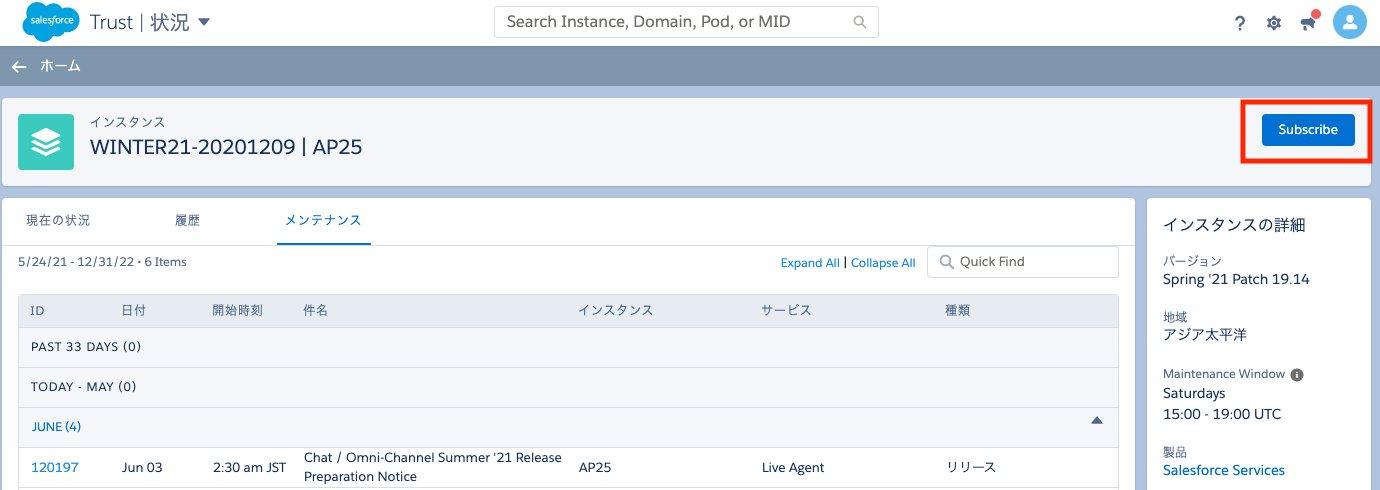This screenshot has width=1380, height=490.
Task: Click the Collapse All link
Action: tap(883, 263)
